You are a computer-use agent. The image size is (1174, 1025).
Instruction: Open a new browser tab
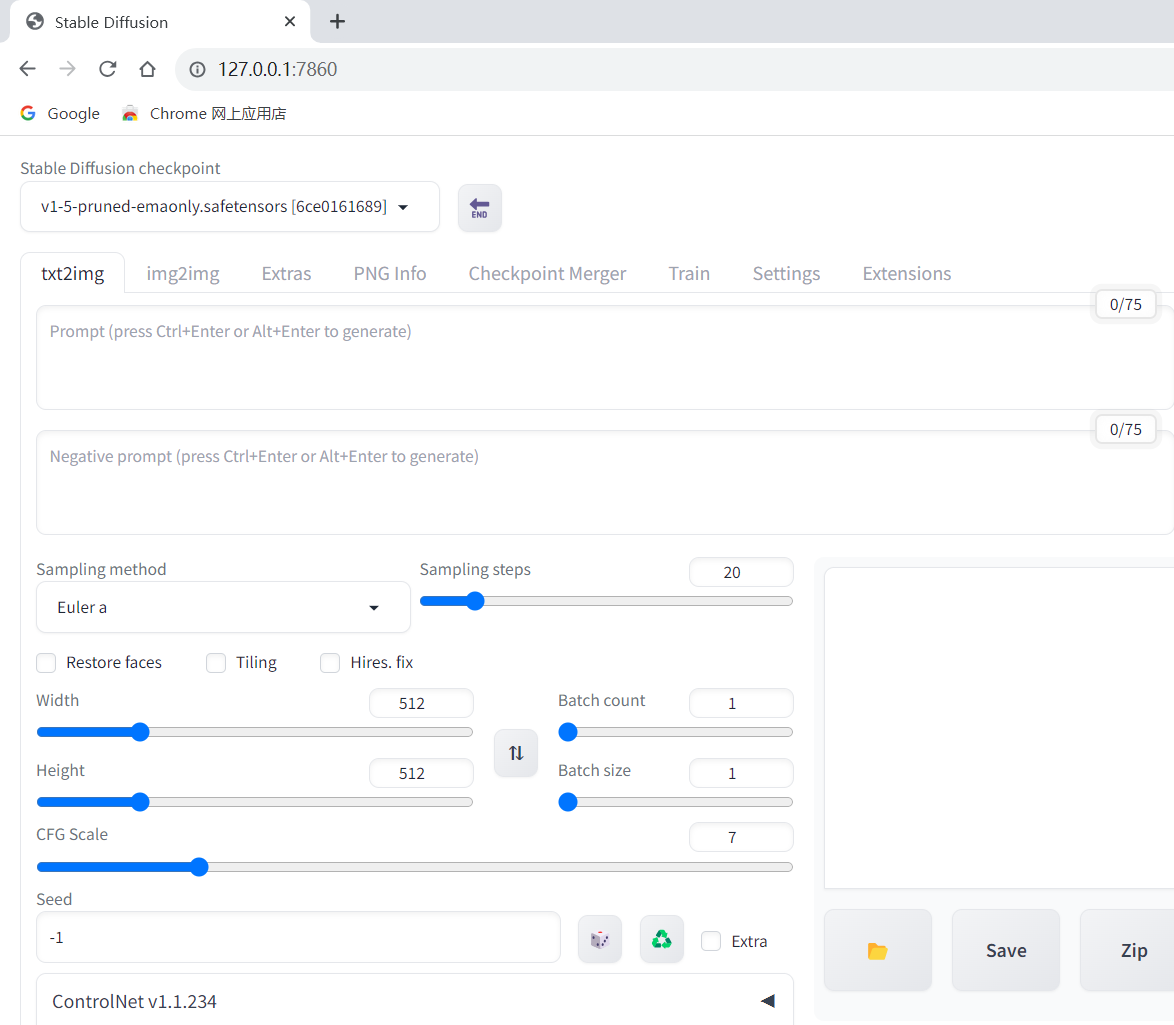pyautogui.click(x=338, y=22)
